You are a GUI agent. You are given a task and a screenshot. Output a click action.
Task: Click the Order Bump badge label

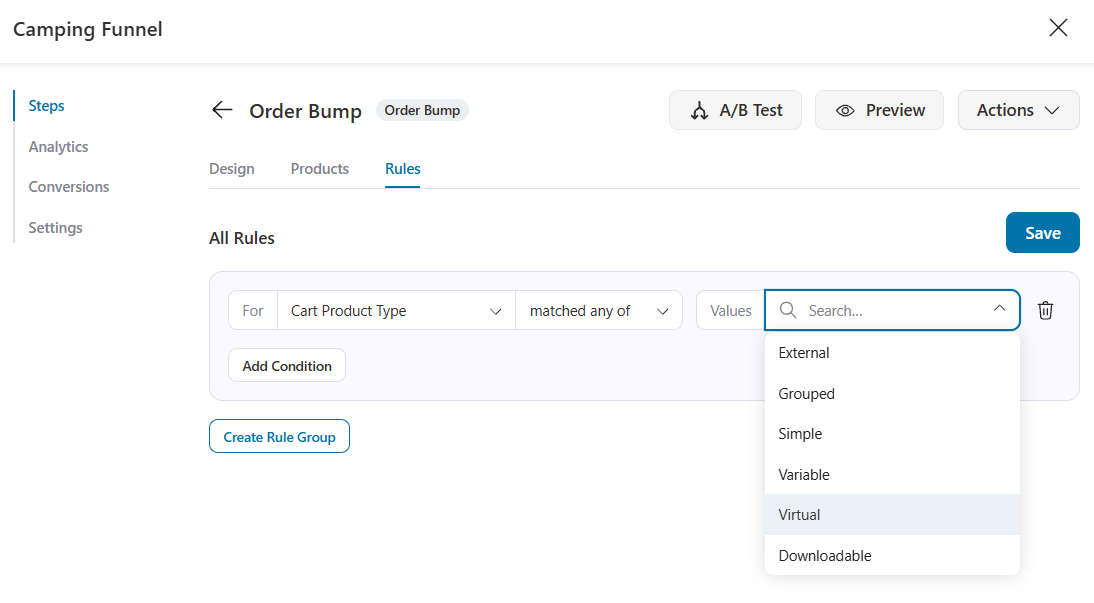(422, 110)
